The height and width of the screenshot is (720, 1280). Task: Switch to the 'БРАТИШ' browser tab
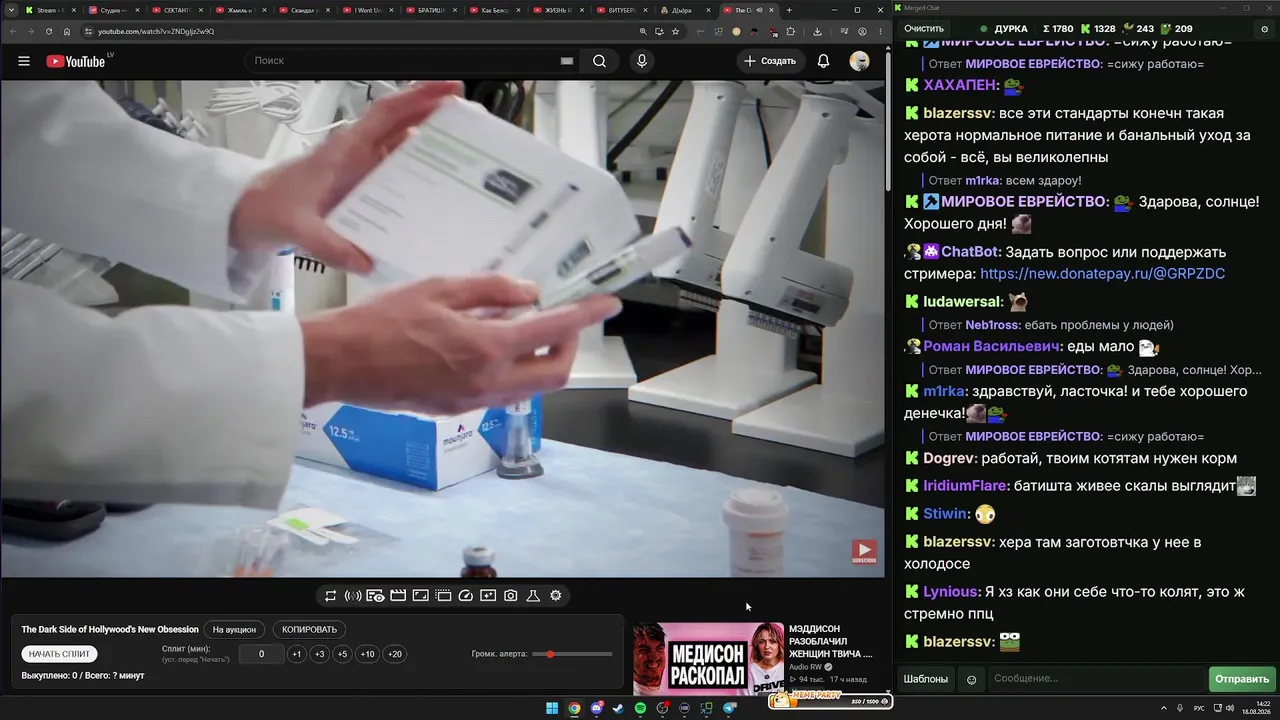(x=431, y=10)
